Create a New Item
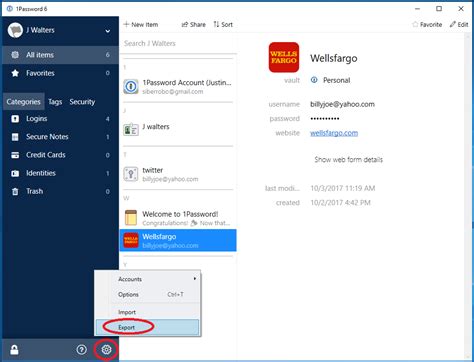 pos(141,24)
